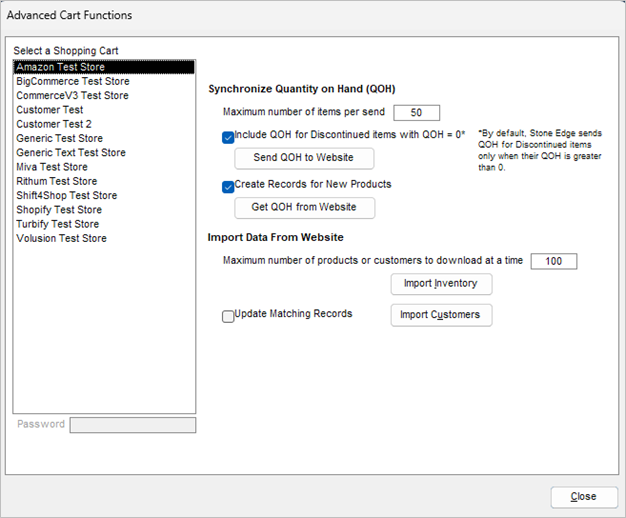The image size is (626, 518).
Task: Uncheck Include QOH for Discontinued items
Action: click(228, 138)
